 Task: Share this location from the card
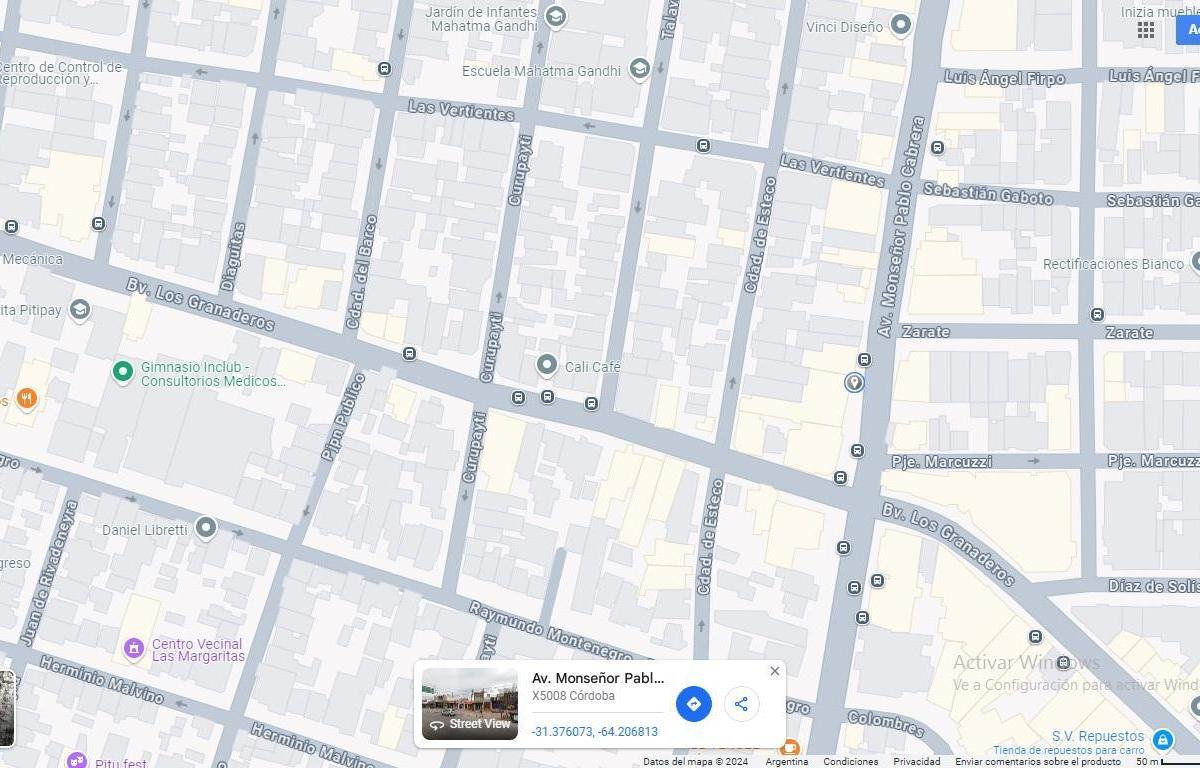click(741, 704)
